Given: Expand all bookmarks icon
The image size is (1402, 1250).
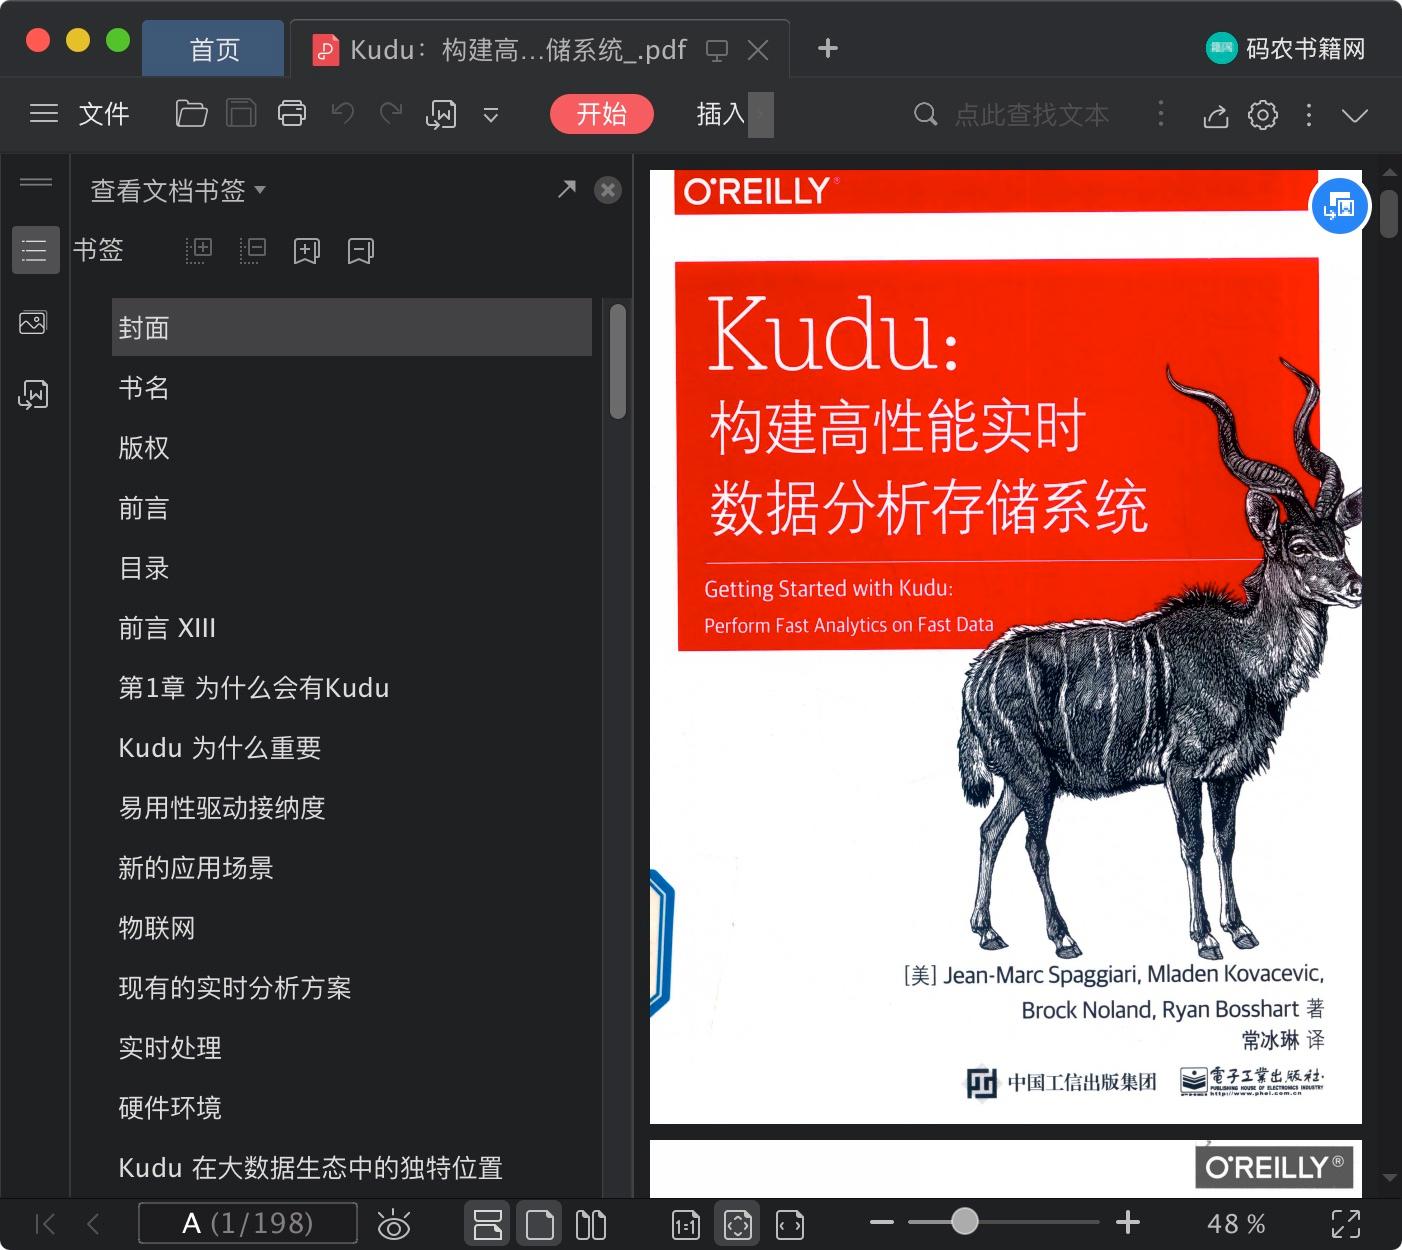Looking at the screenshot, I should pyautogui.click(x=199, y=250).
